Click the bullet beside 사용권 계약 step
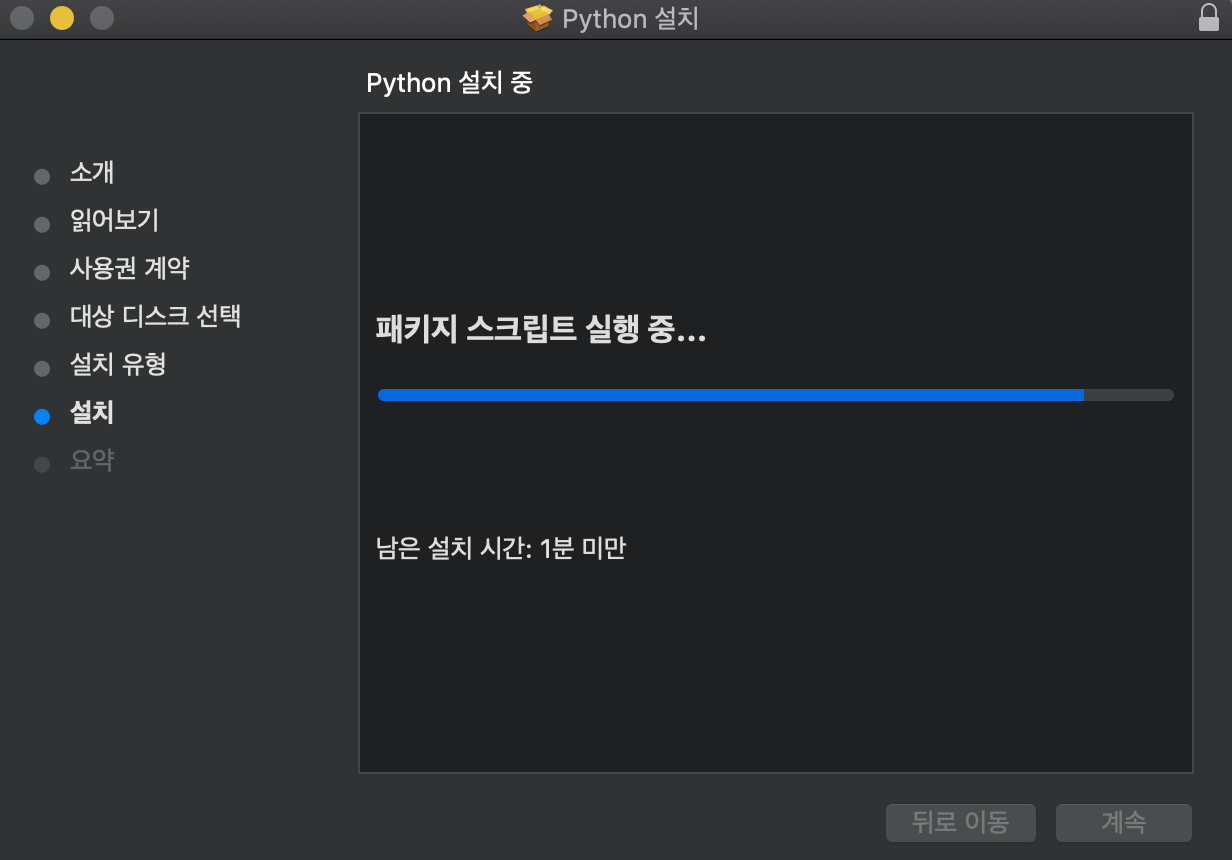The image size is (1232, 860). 42,273
